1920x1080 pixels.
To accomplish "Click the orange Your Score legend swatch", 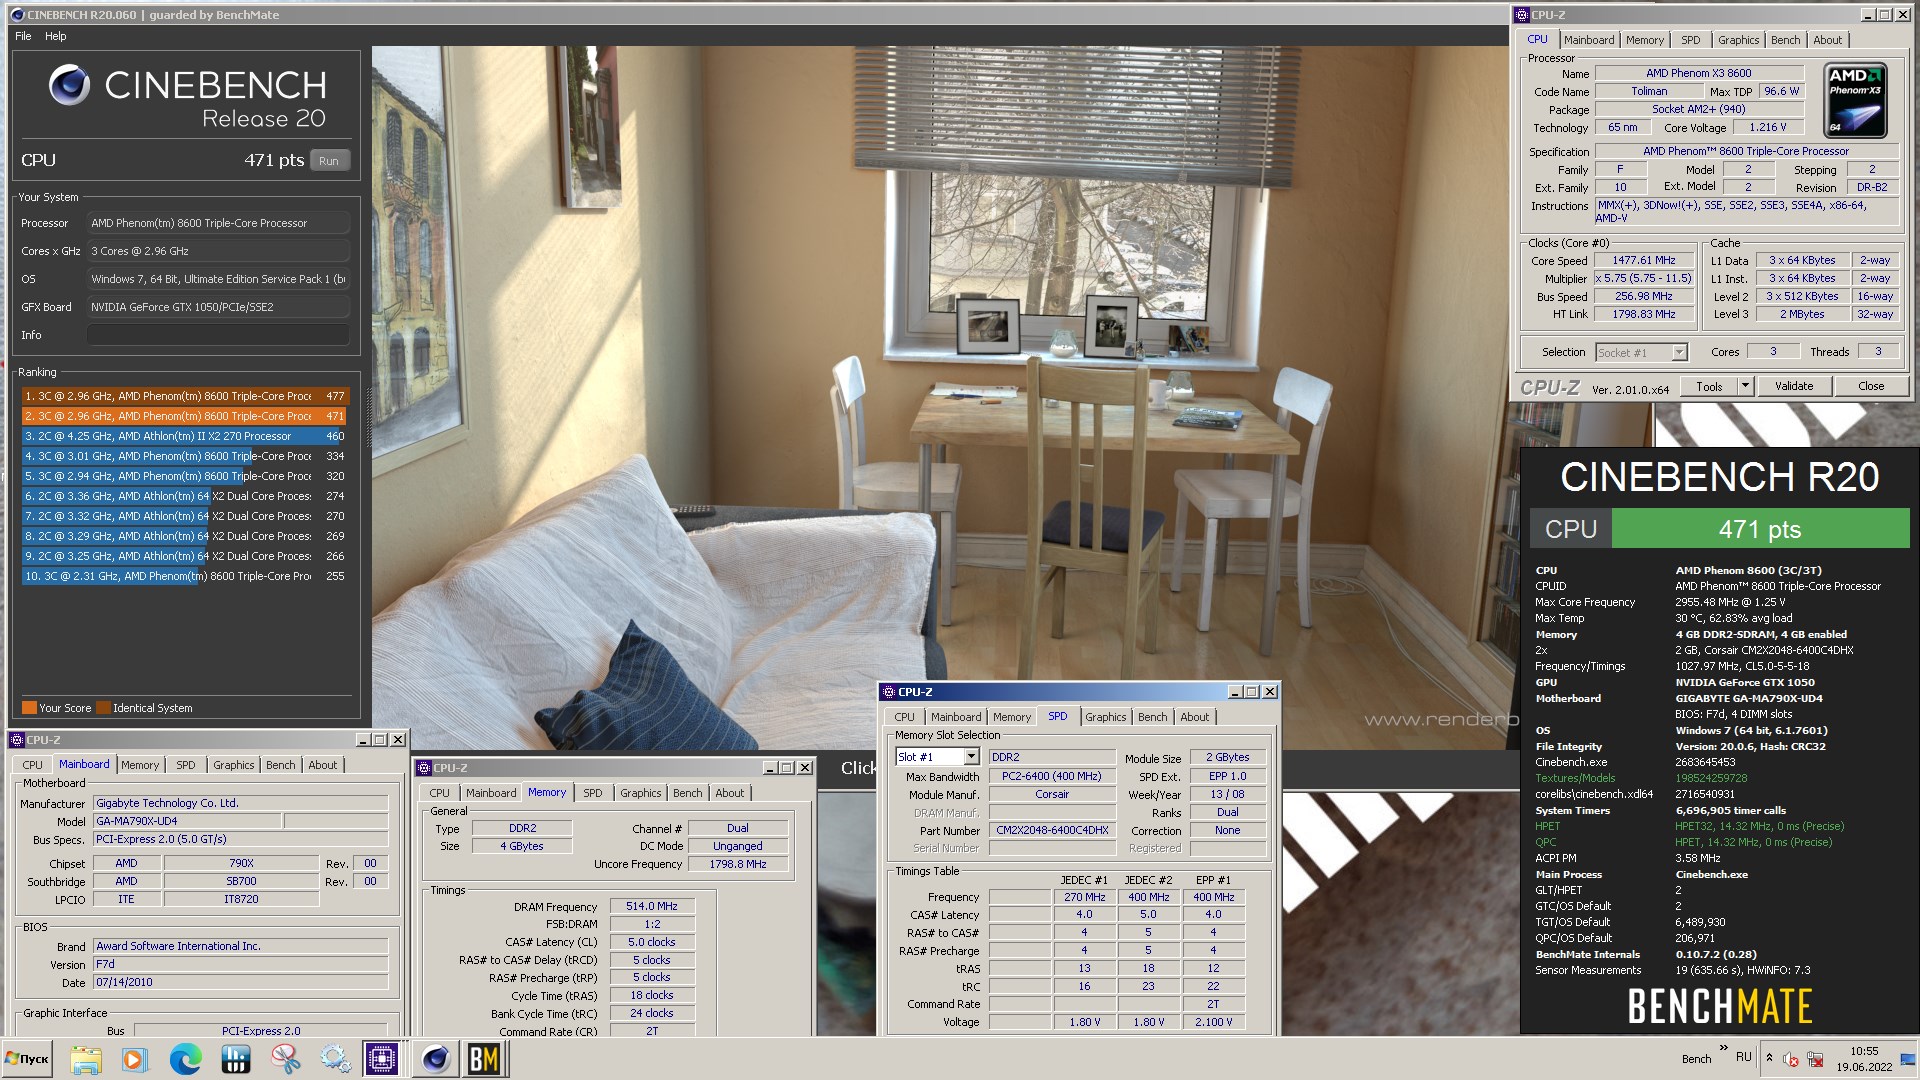I will tap(29, 708).
